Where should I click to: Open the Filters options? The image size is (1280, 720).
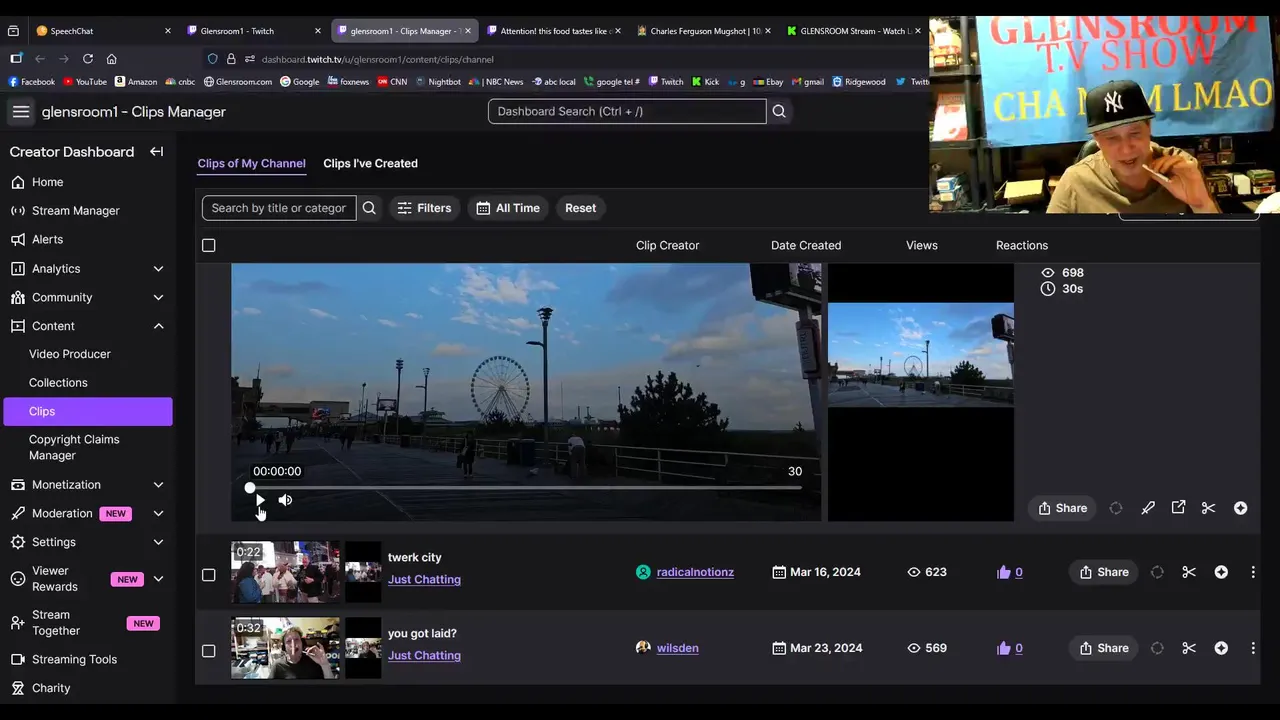pos(424,208)
